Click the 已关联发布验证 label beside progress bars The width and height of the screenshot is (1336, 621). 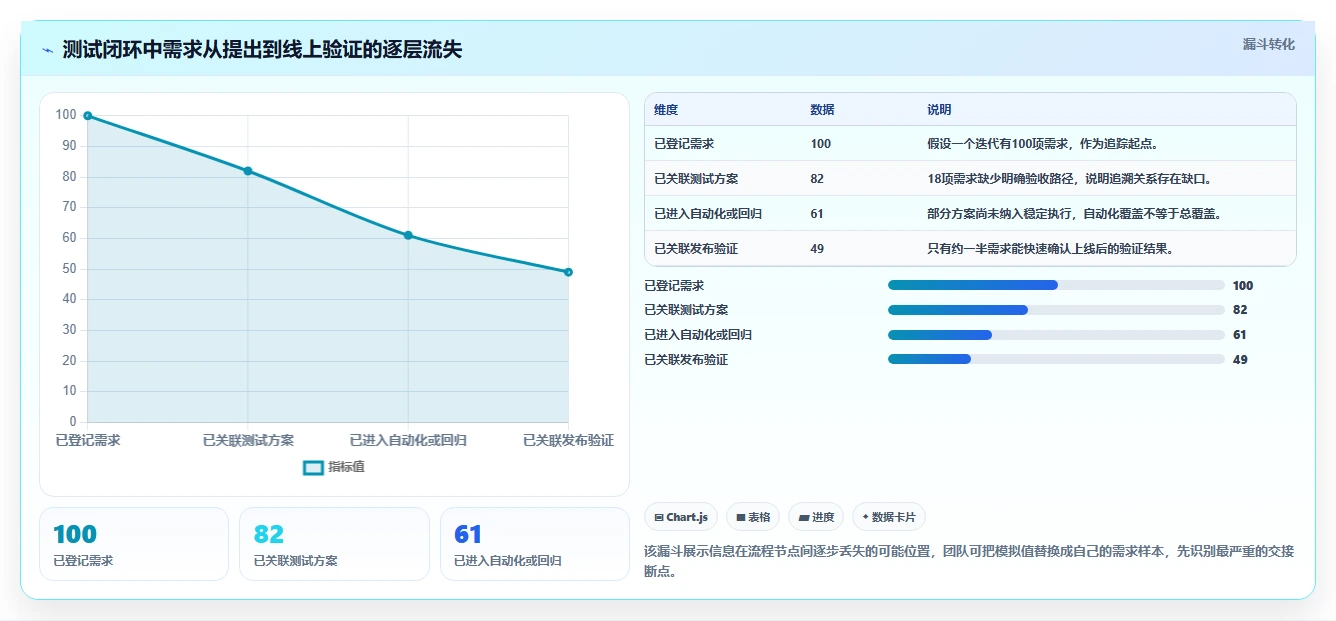[x=686, y=360]
